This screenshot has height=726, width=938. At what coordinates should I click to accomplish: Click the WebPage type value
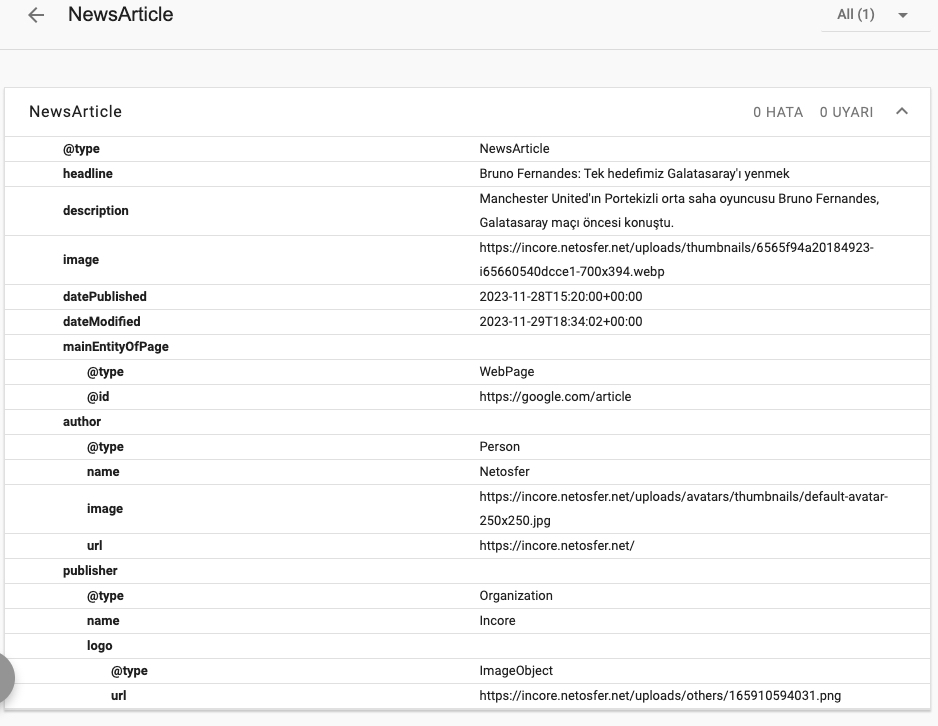(507, 371)
